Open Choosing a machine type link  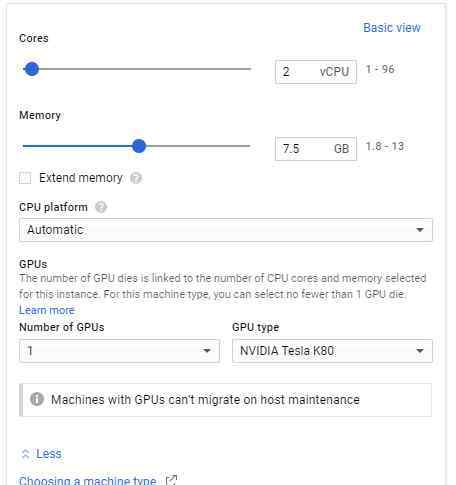[x=88, y=480]
